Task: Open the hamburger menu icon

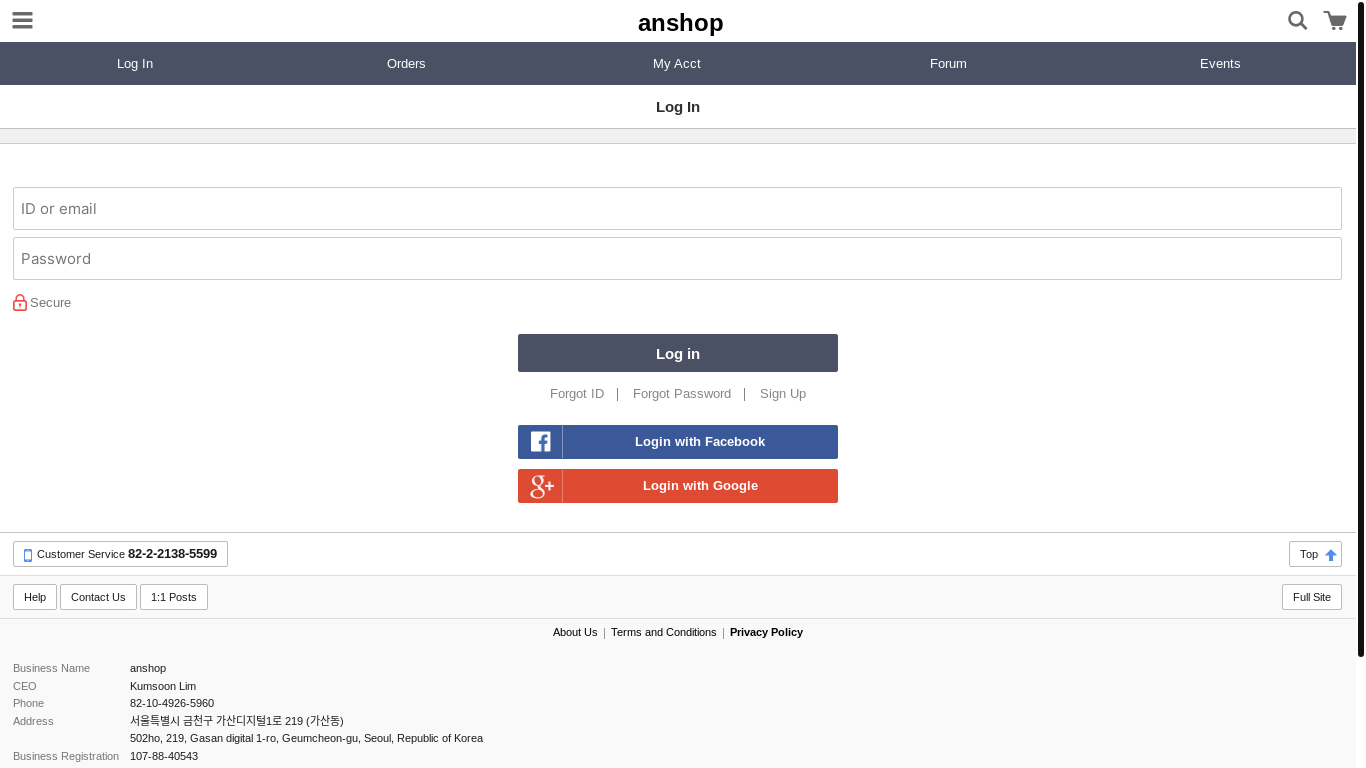Action: pyautogui.click(x=22, y=20)
